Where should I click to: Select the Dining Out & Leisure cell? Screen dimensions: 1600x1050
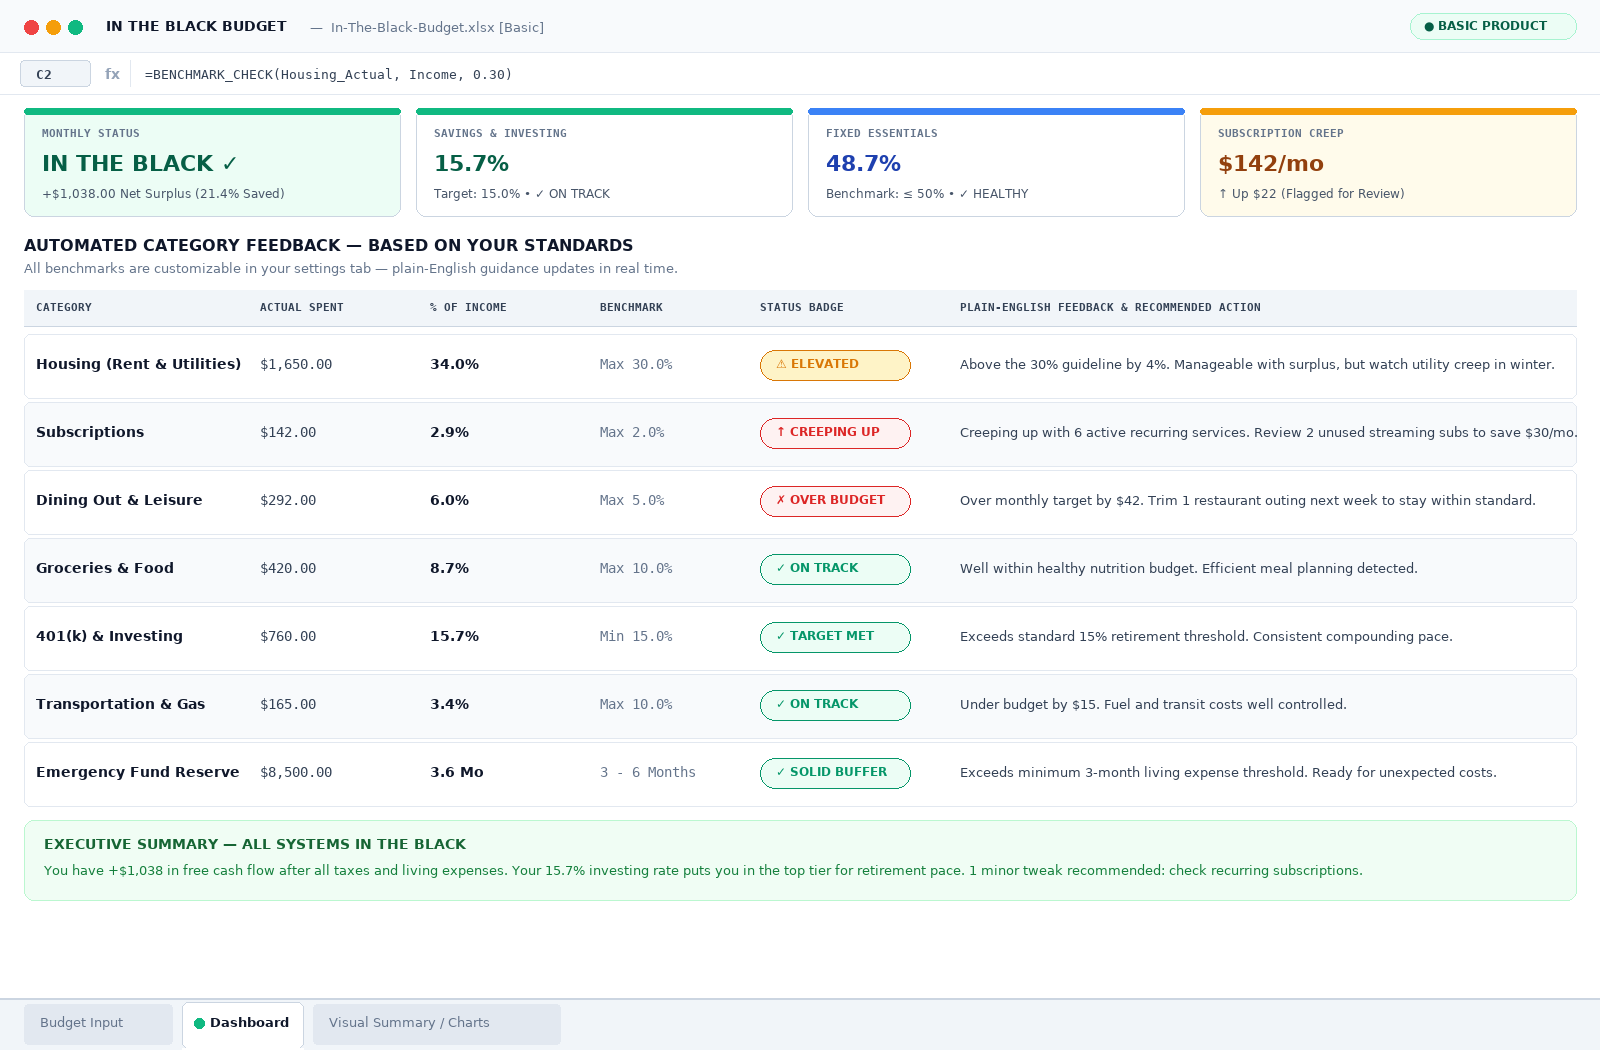pos(119,500)
